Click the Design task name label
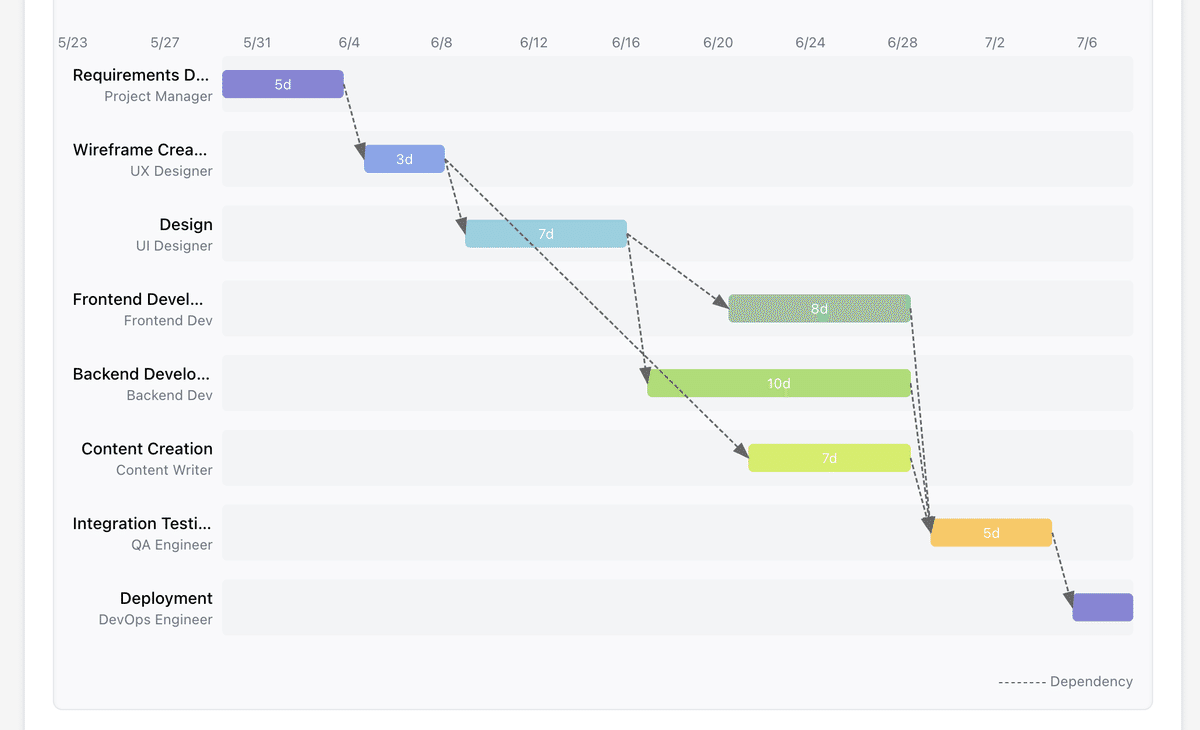 (186, 225)
